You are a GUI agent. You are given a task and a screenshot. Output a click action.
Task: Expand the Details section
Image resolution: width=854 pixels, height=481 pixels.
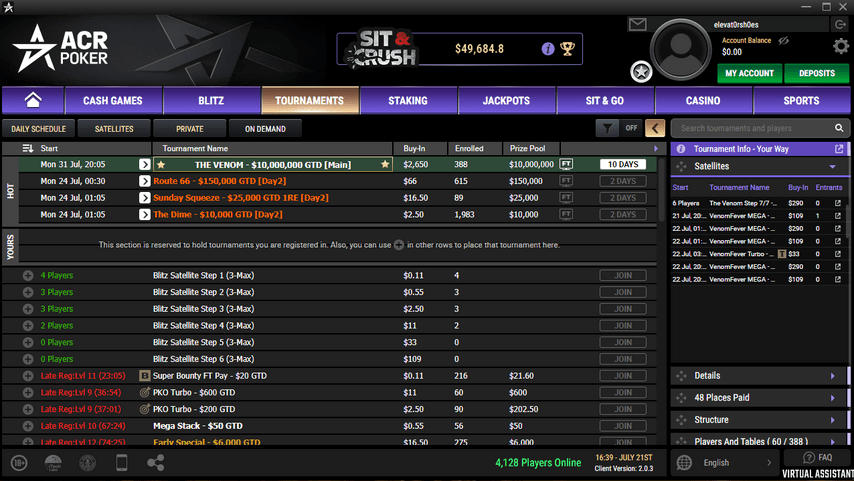point(759,375)
